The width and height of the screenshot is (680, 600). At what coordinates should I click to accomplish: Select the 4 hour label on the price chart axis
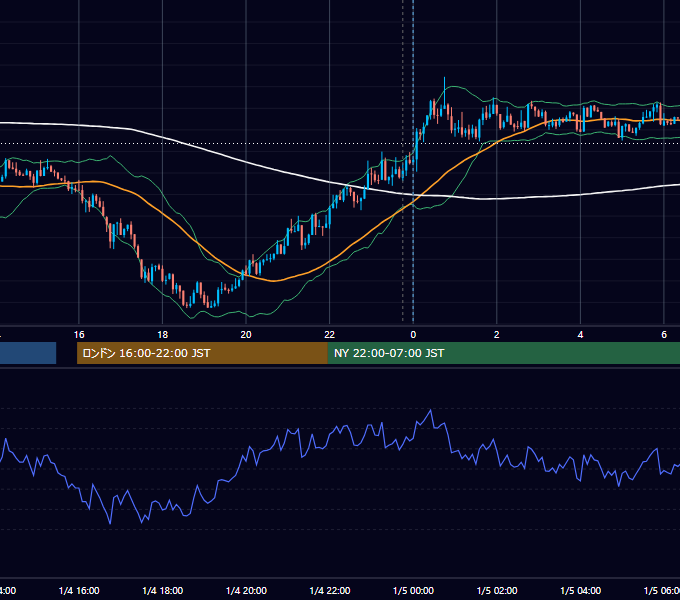tap(580, 335)
